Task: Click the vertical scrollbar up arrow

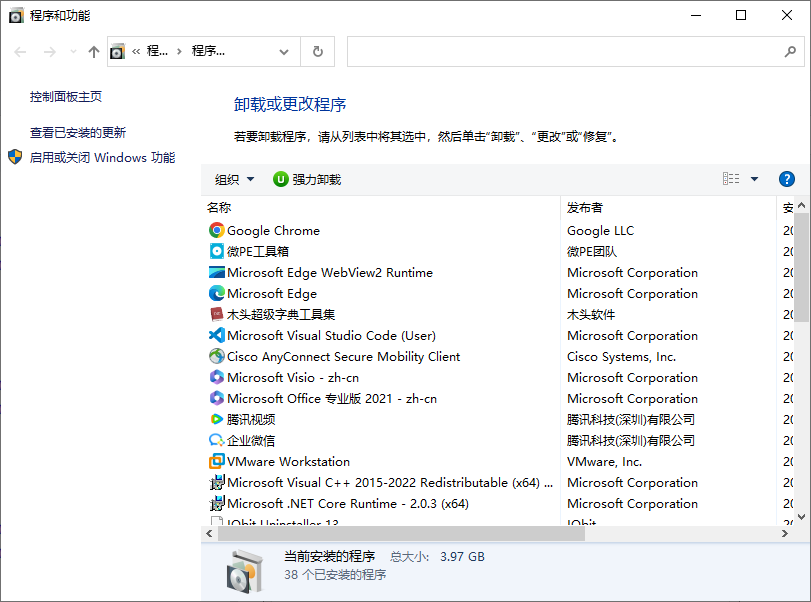Action: coord(801,205)
